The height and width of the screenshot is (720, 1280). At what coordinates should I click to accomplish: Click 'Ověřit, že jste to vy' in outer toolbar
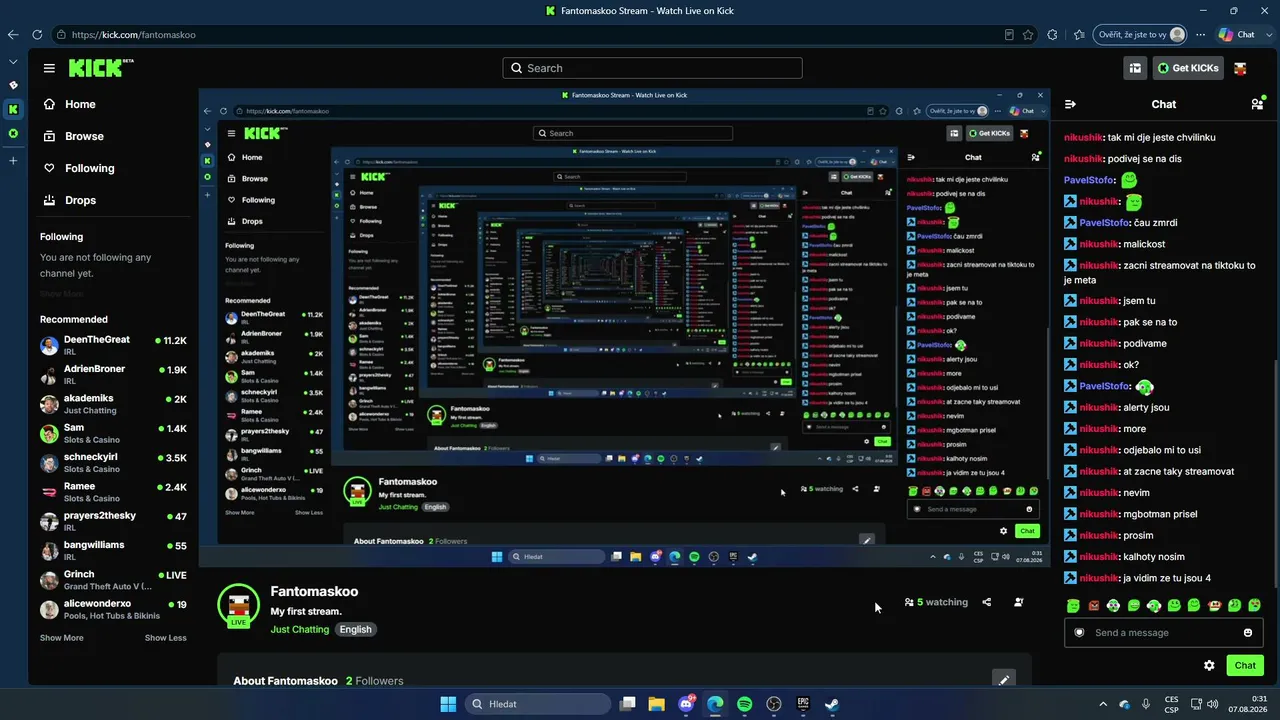(1139, 35)
